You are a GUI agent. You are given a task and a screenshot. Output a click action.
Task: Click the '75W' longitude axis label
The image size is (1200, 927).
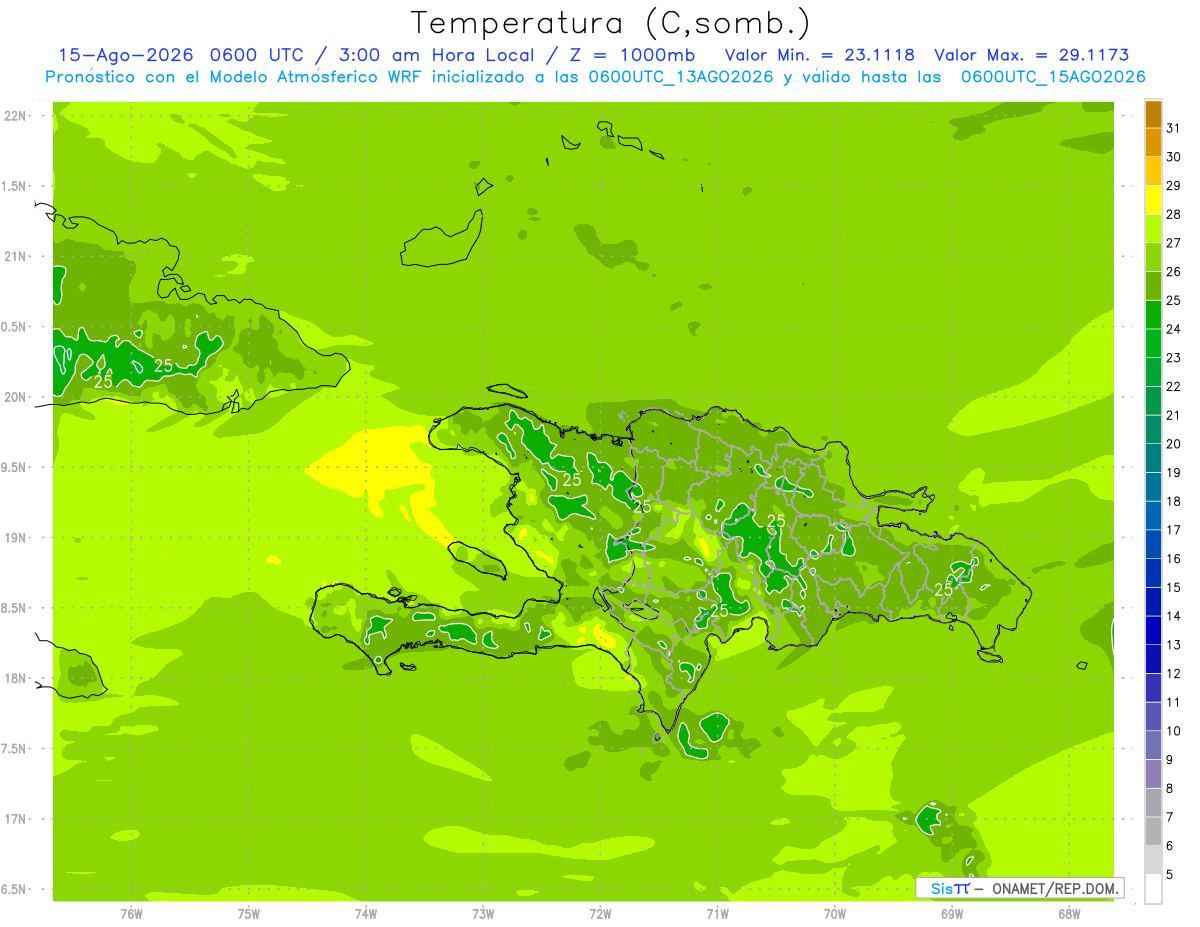pos(249,913)
